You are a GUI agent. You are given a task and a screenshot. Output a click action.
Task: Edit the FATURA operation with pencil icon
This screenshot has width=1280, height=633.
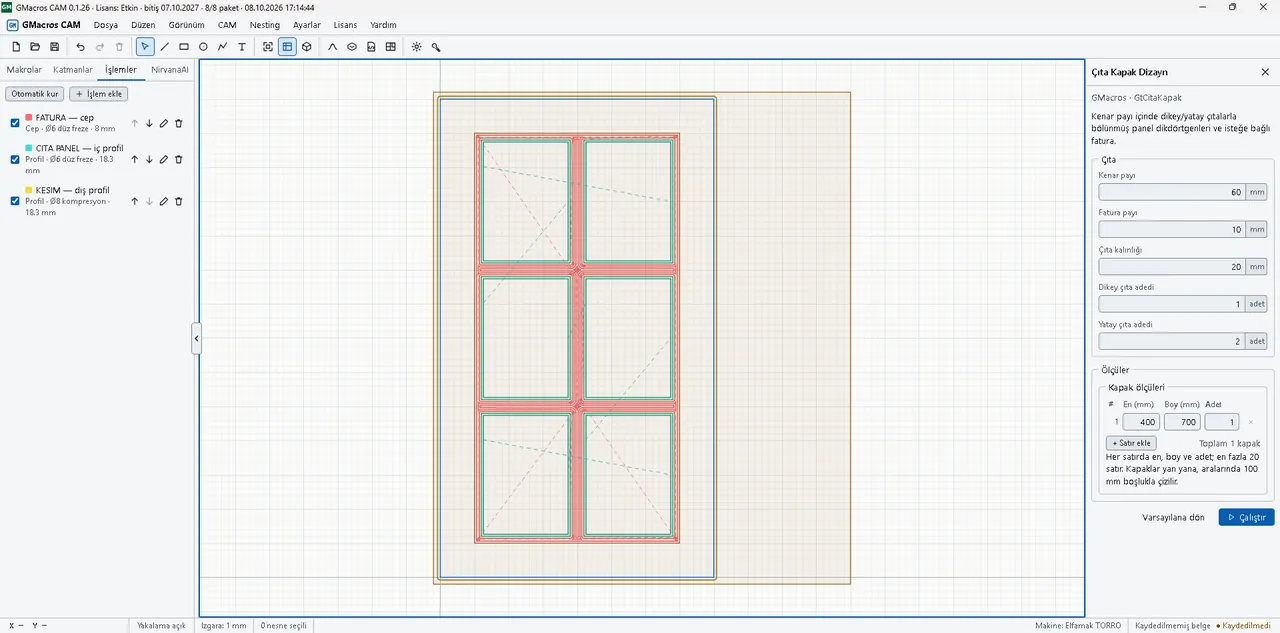[x=164, y=123]
